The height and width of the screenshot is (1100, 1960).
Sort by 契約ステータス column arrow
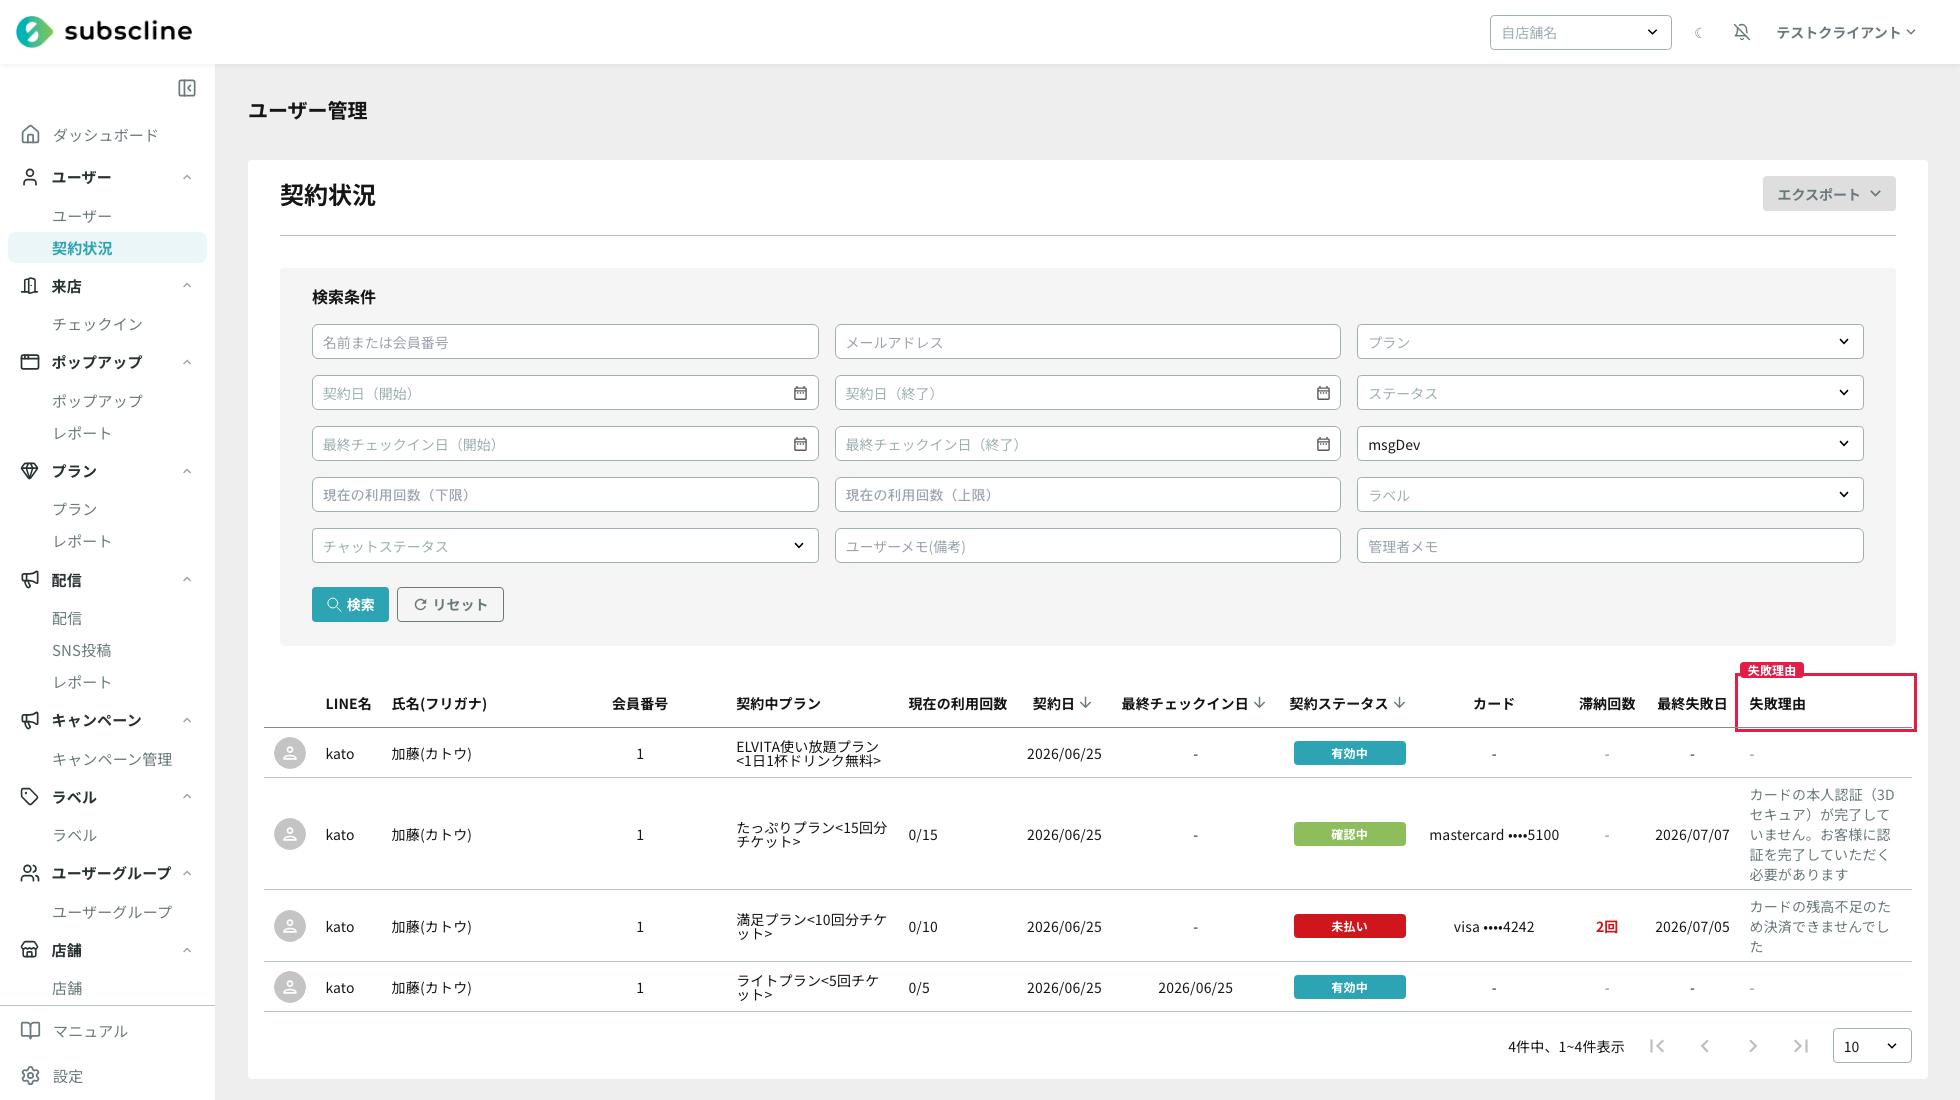[x=1400, y=703]
